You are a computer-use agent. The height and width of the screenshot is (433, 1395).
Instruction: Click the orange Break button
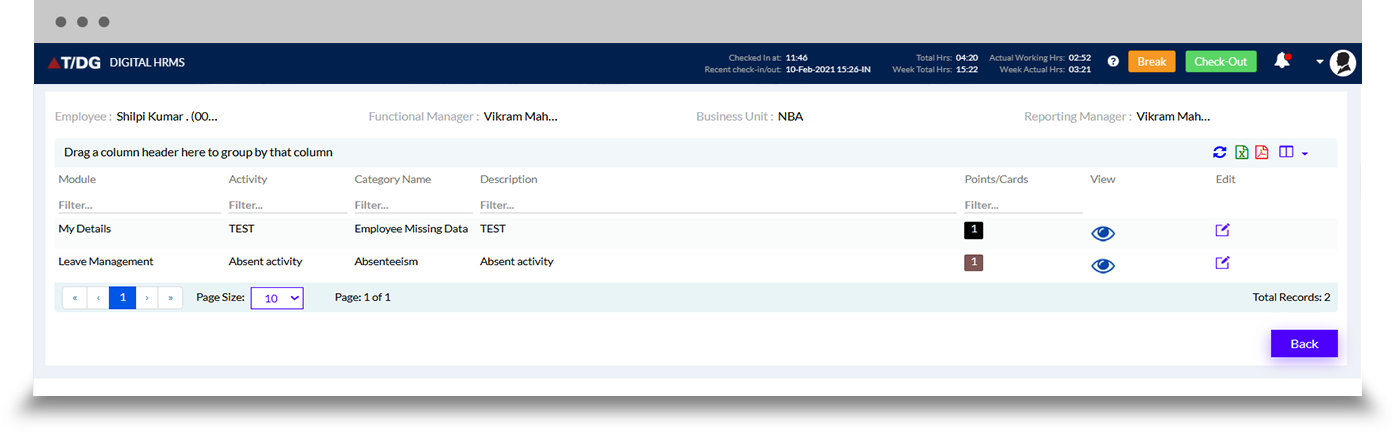1152,62
